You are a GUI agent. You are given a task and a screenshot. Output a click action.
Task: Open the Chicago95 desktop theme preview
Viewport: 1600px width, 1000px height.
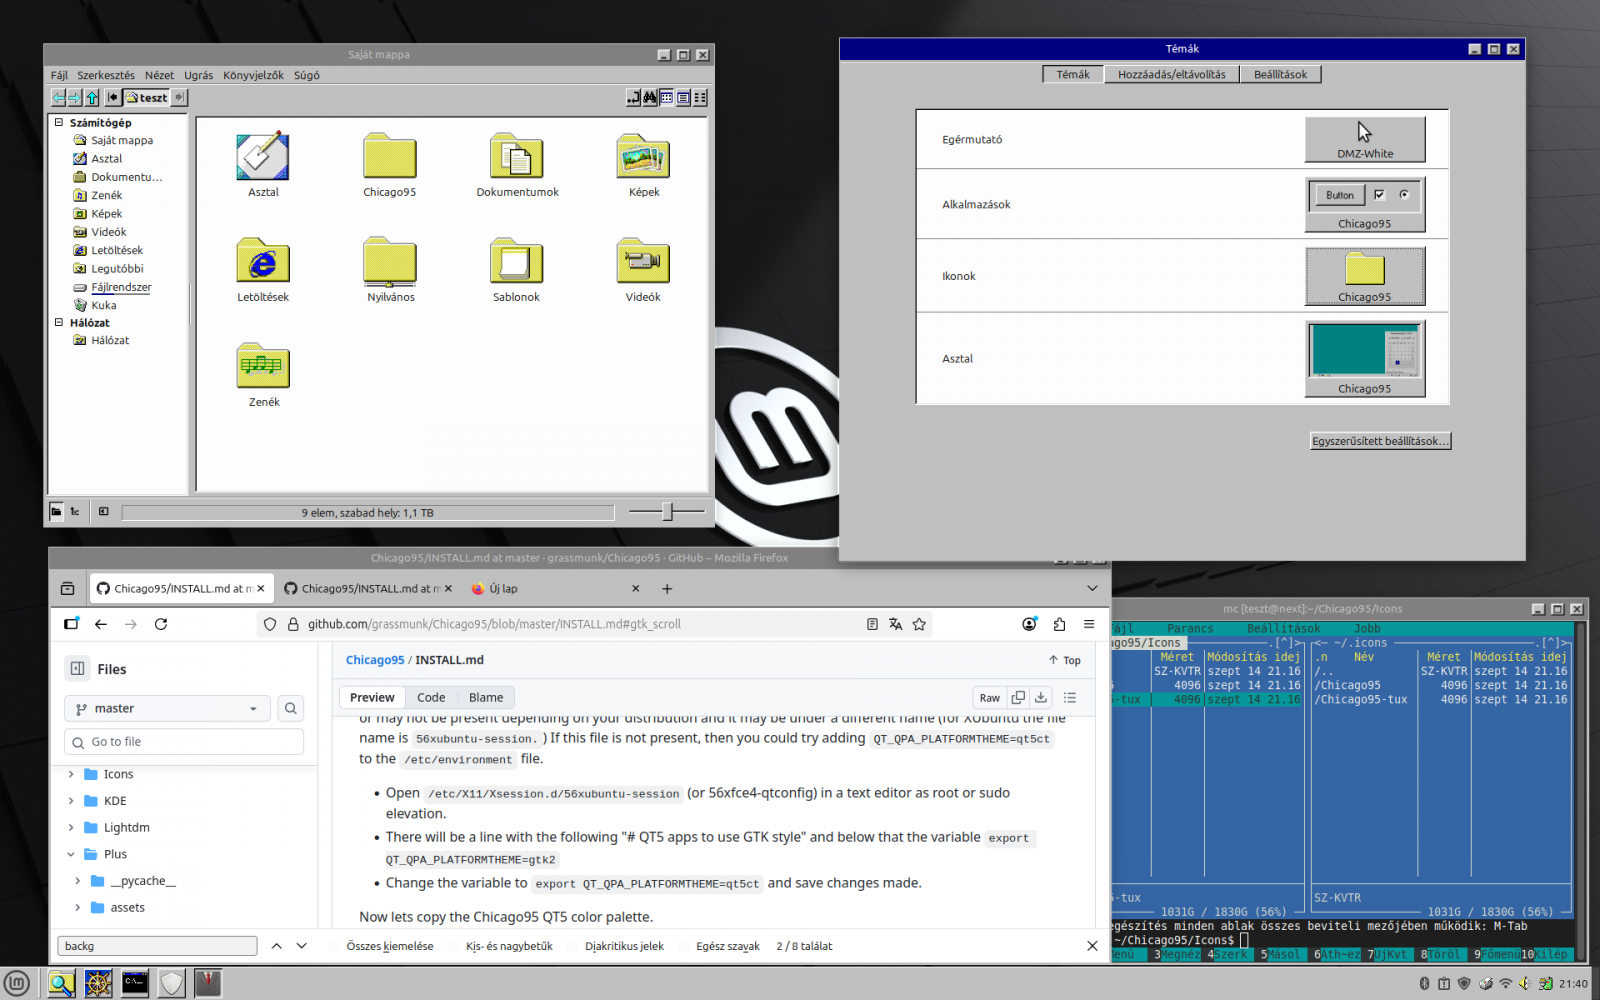[1365, 359]
